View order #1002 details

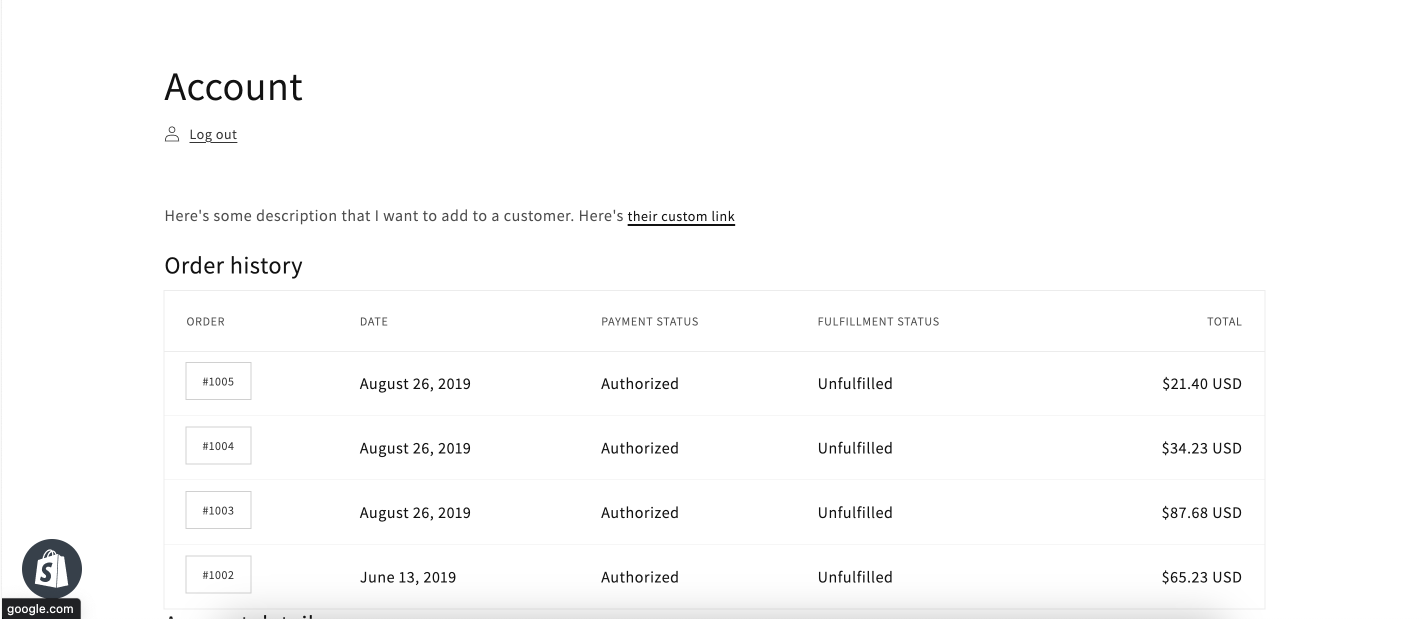point(218,575)
